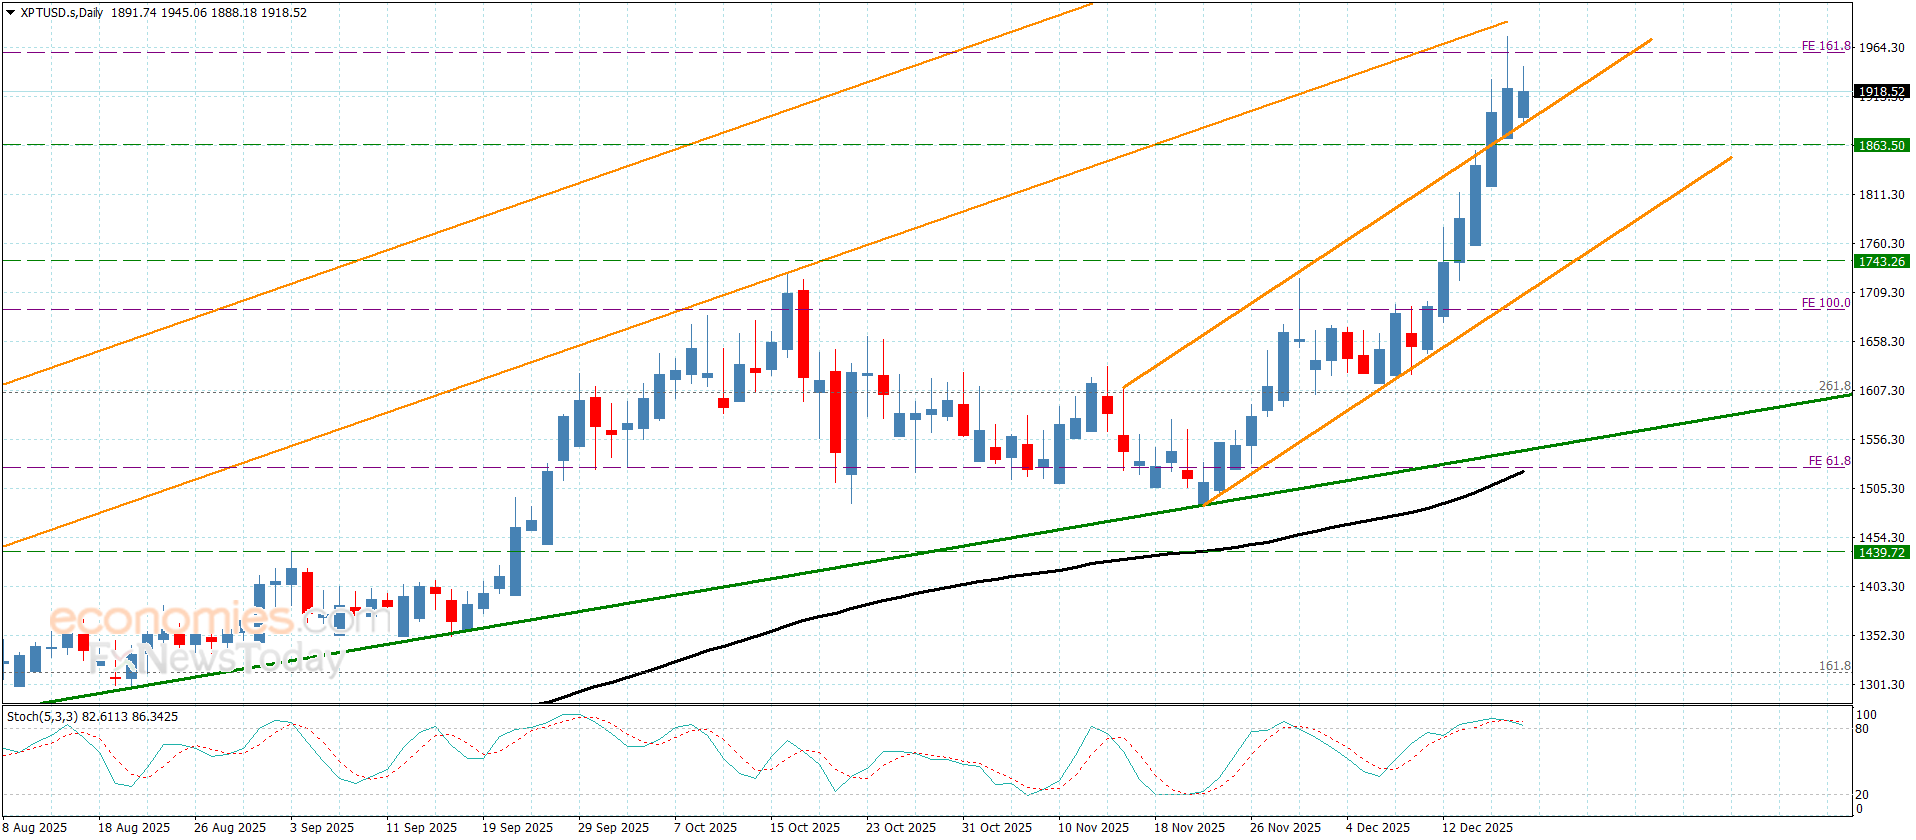
Task: Click the 8 Aug 2025 date label
Action: pyautogui.click(x=36, y=828)
